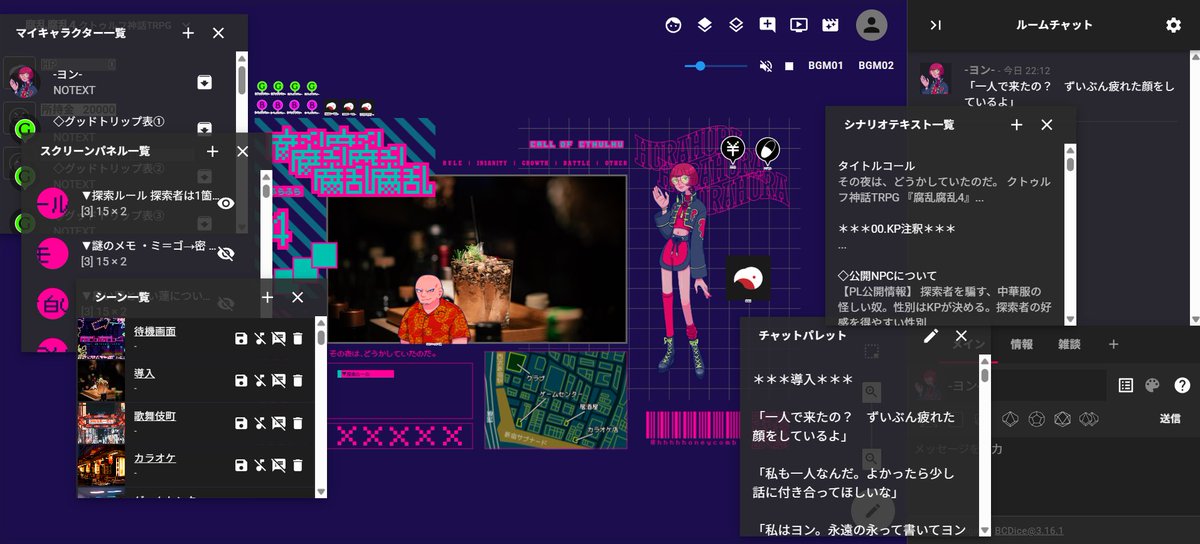
Task: Add a new character in My Character list
Action: tap(188, 33)
